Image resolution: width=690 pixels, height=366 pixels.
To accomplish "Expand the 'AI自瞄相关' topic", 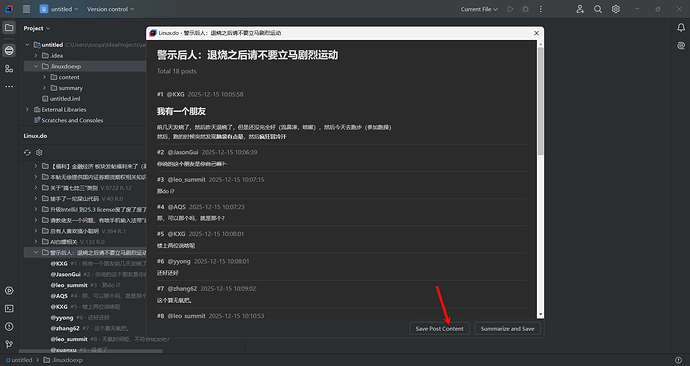I will point(36,242).
